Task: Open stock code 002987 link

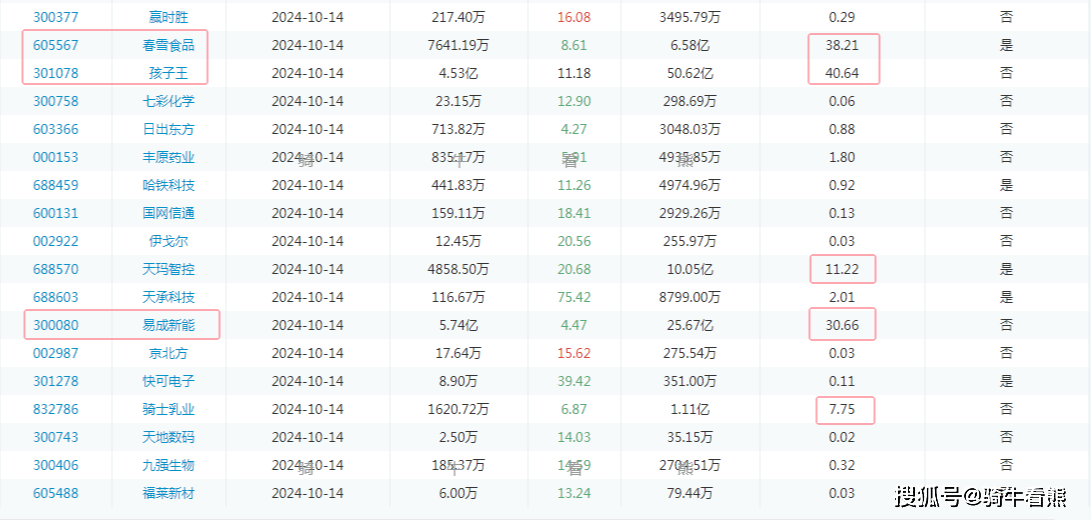Action: pyautogui.click(x=56, y=353)
